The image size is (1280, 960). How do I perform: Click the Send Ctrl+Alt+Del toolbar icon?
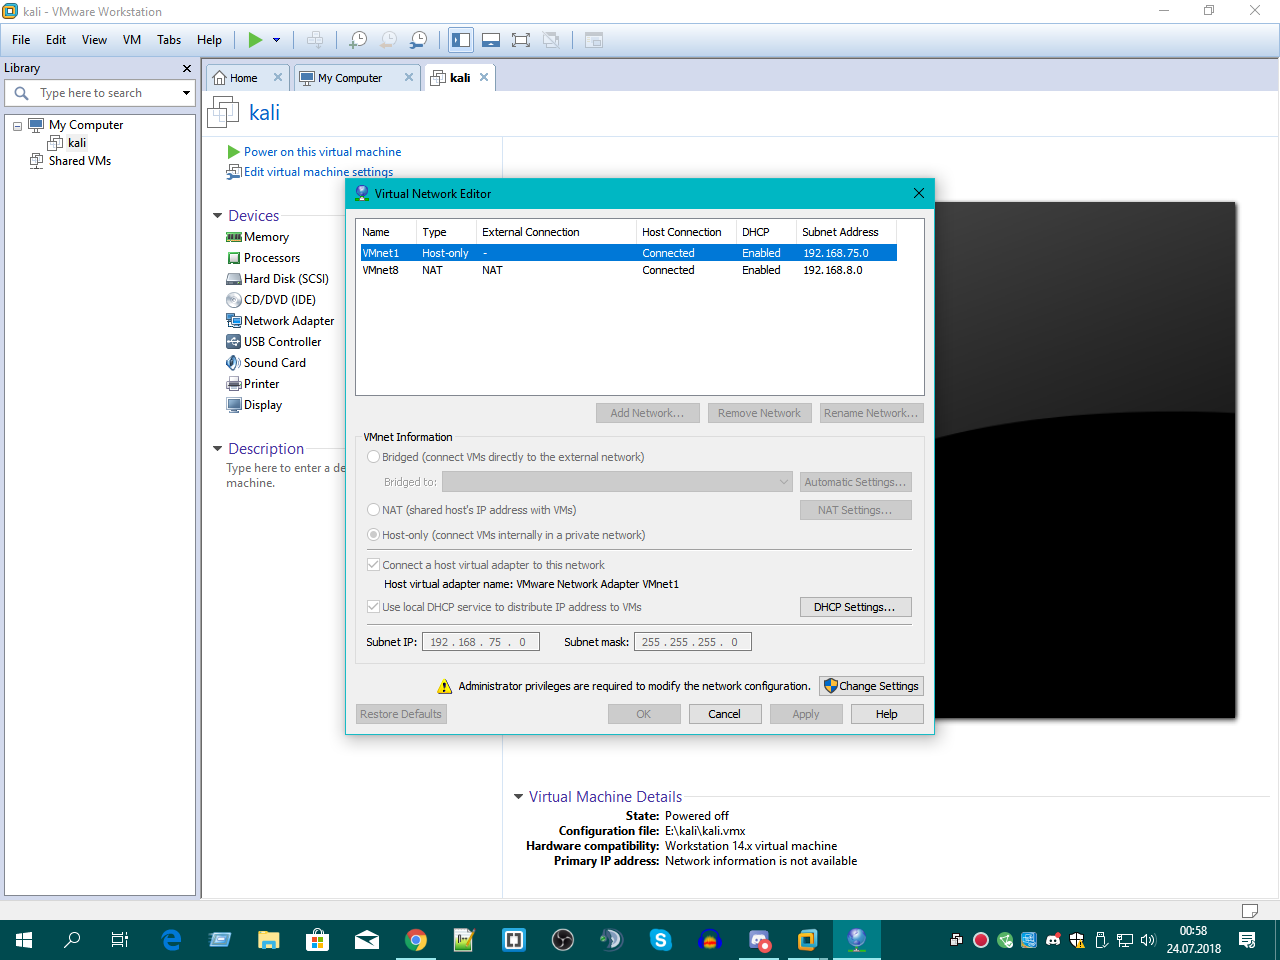(315, 40)
